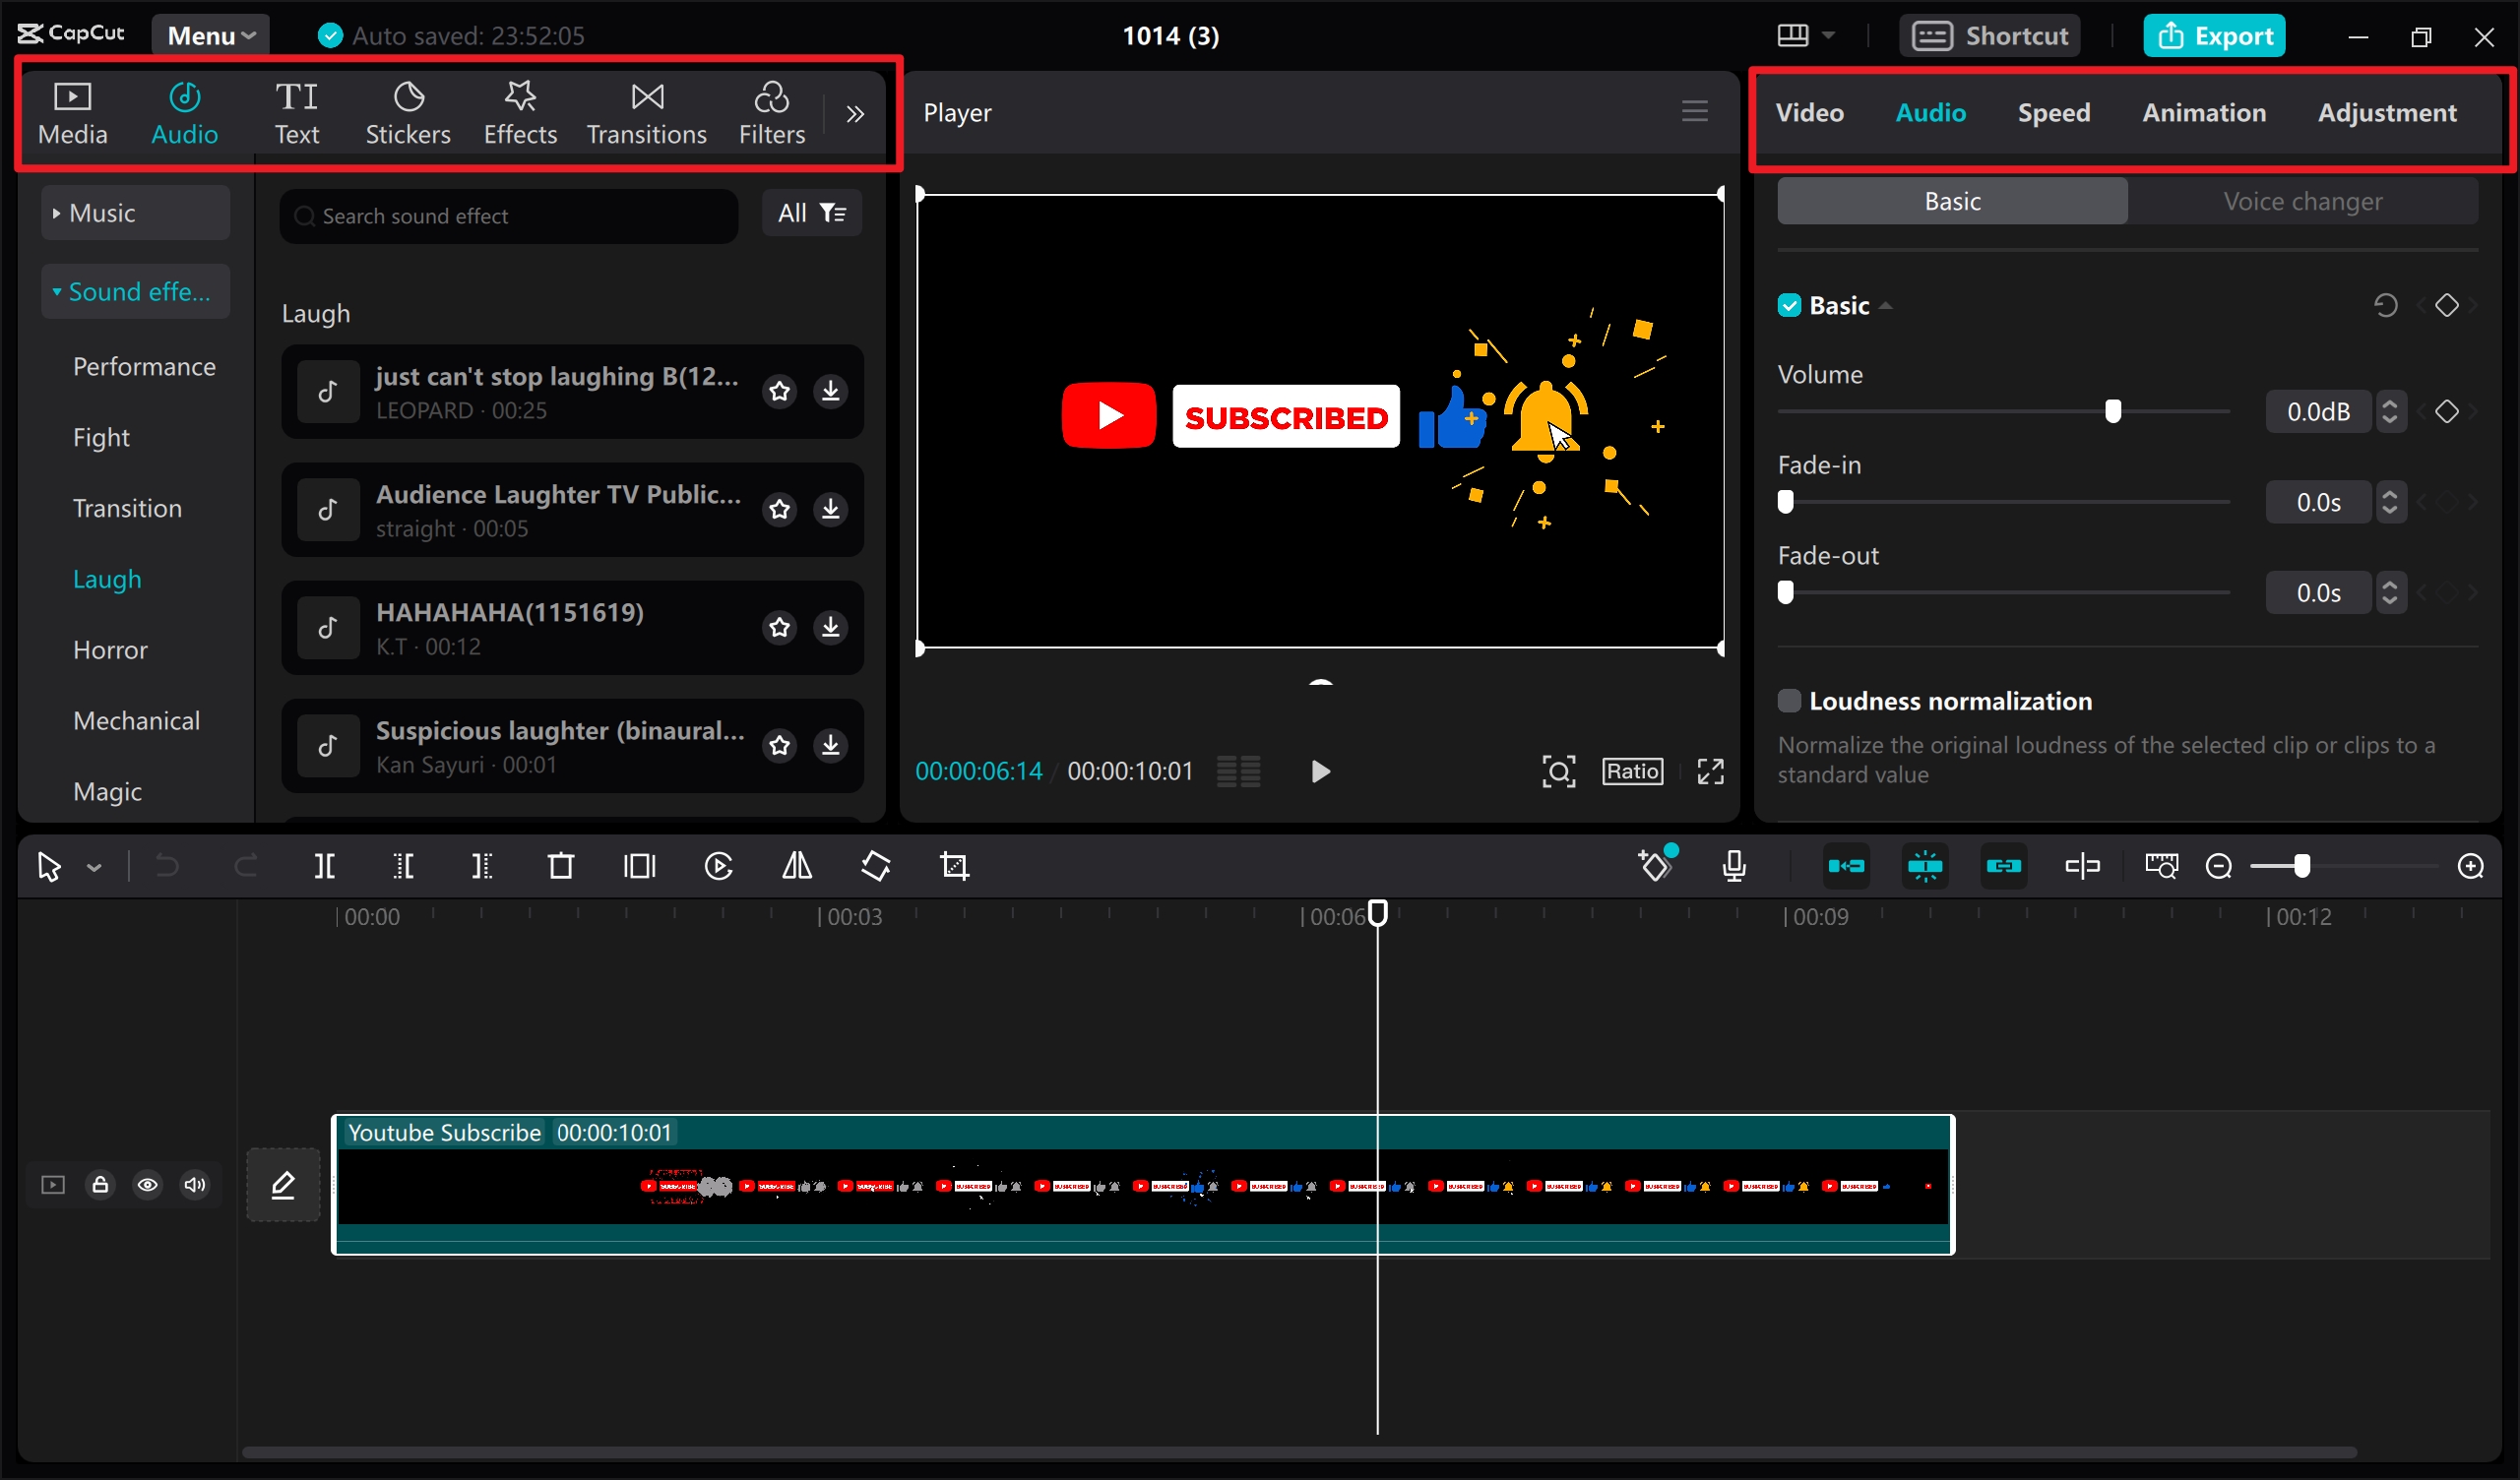Toggle the speaker mute icon for the track
The height and width of the screenshot is (1480, 2520).
[195, 1184]
